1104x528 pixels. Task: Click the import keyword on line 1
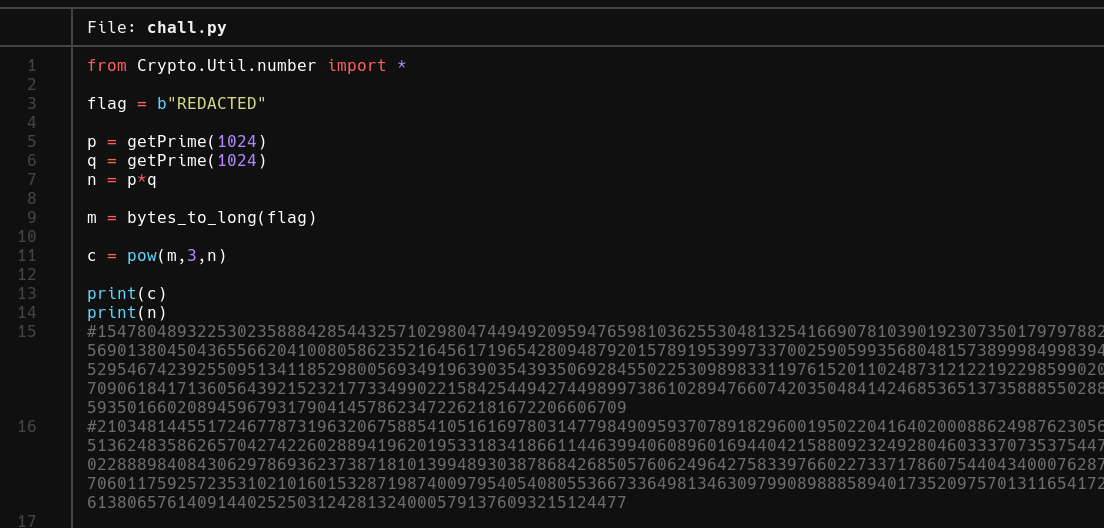(x=357, y=65)
